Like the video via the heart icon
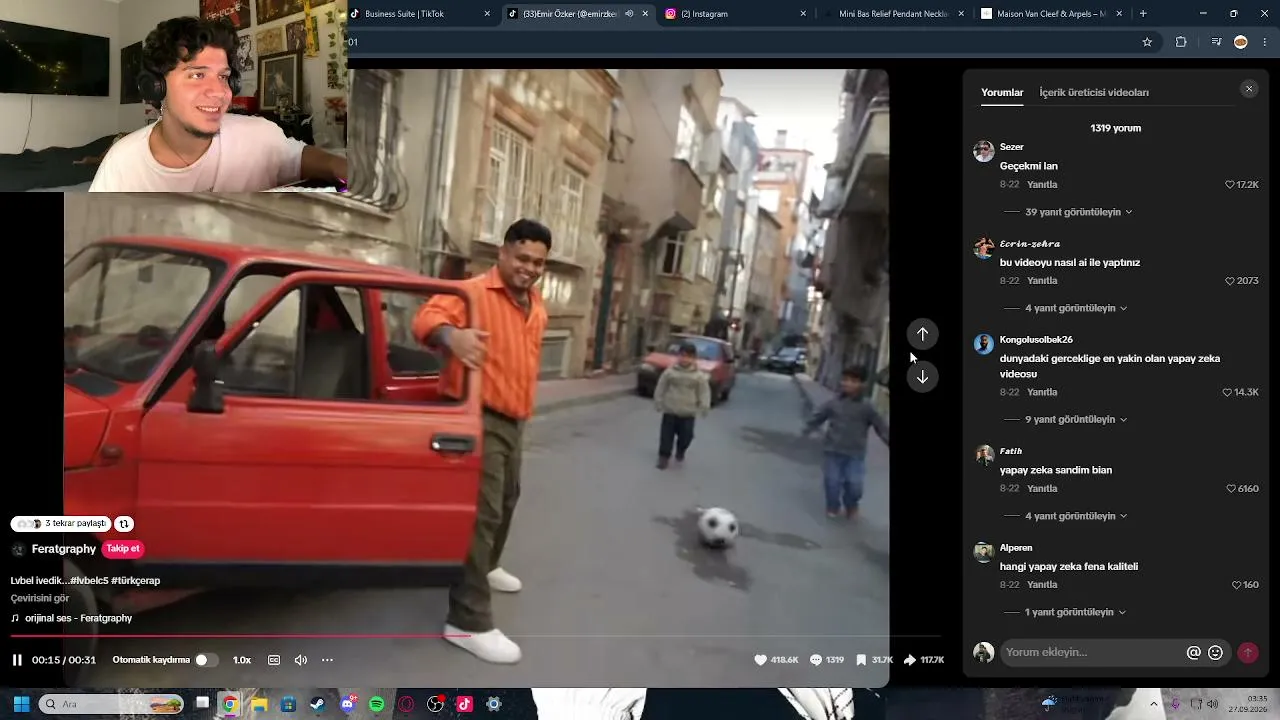Screen dimensions: 1280x720 [760, 660]
